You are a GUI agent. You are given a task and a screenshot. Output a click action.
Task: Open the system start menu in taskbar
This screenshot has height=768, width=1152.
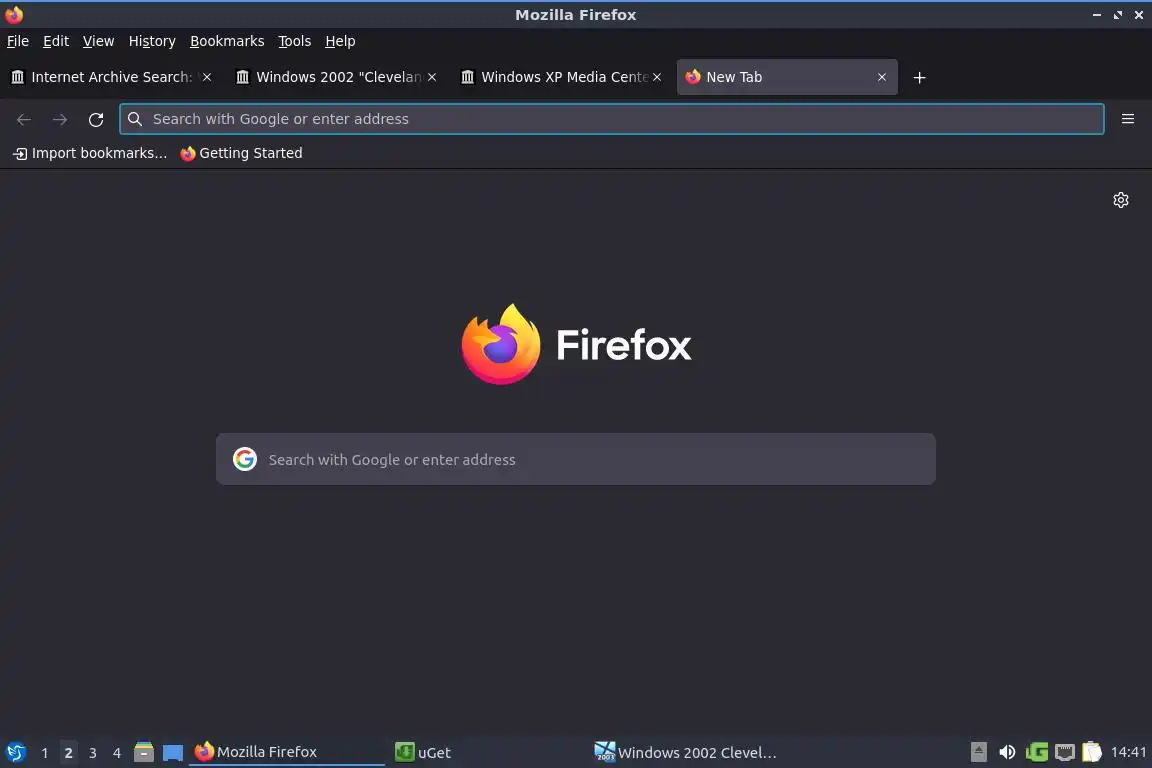pyautogui.click(x=15, y=752)
